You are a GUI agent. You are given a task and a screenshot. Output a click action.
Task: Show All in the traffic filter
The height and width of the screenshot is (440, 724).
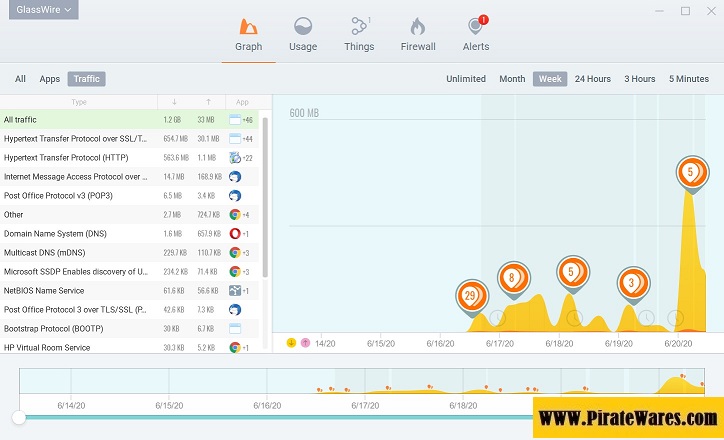coord(20,79)
